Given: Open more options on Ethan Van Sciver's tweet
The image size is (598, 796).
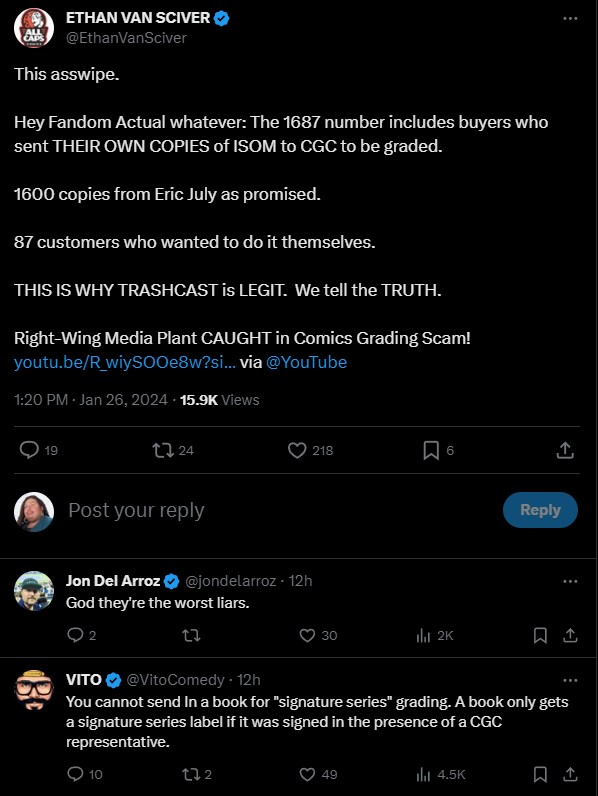Looking at the screenshot, I should pos(570,18).
